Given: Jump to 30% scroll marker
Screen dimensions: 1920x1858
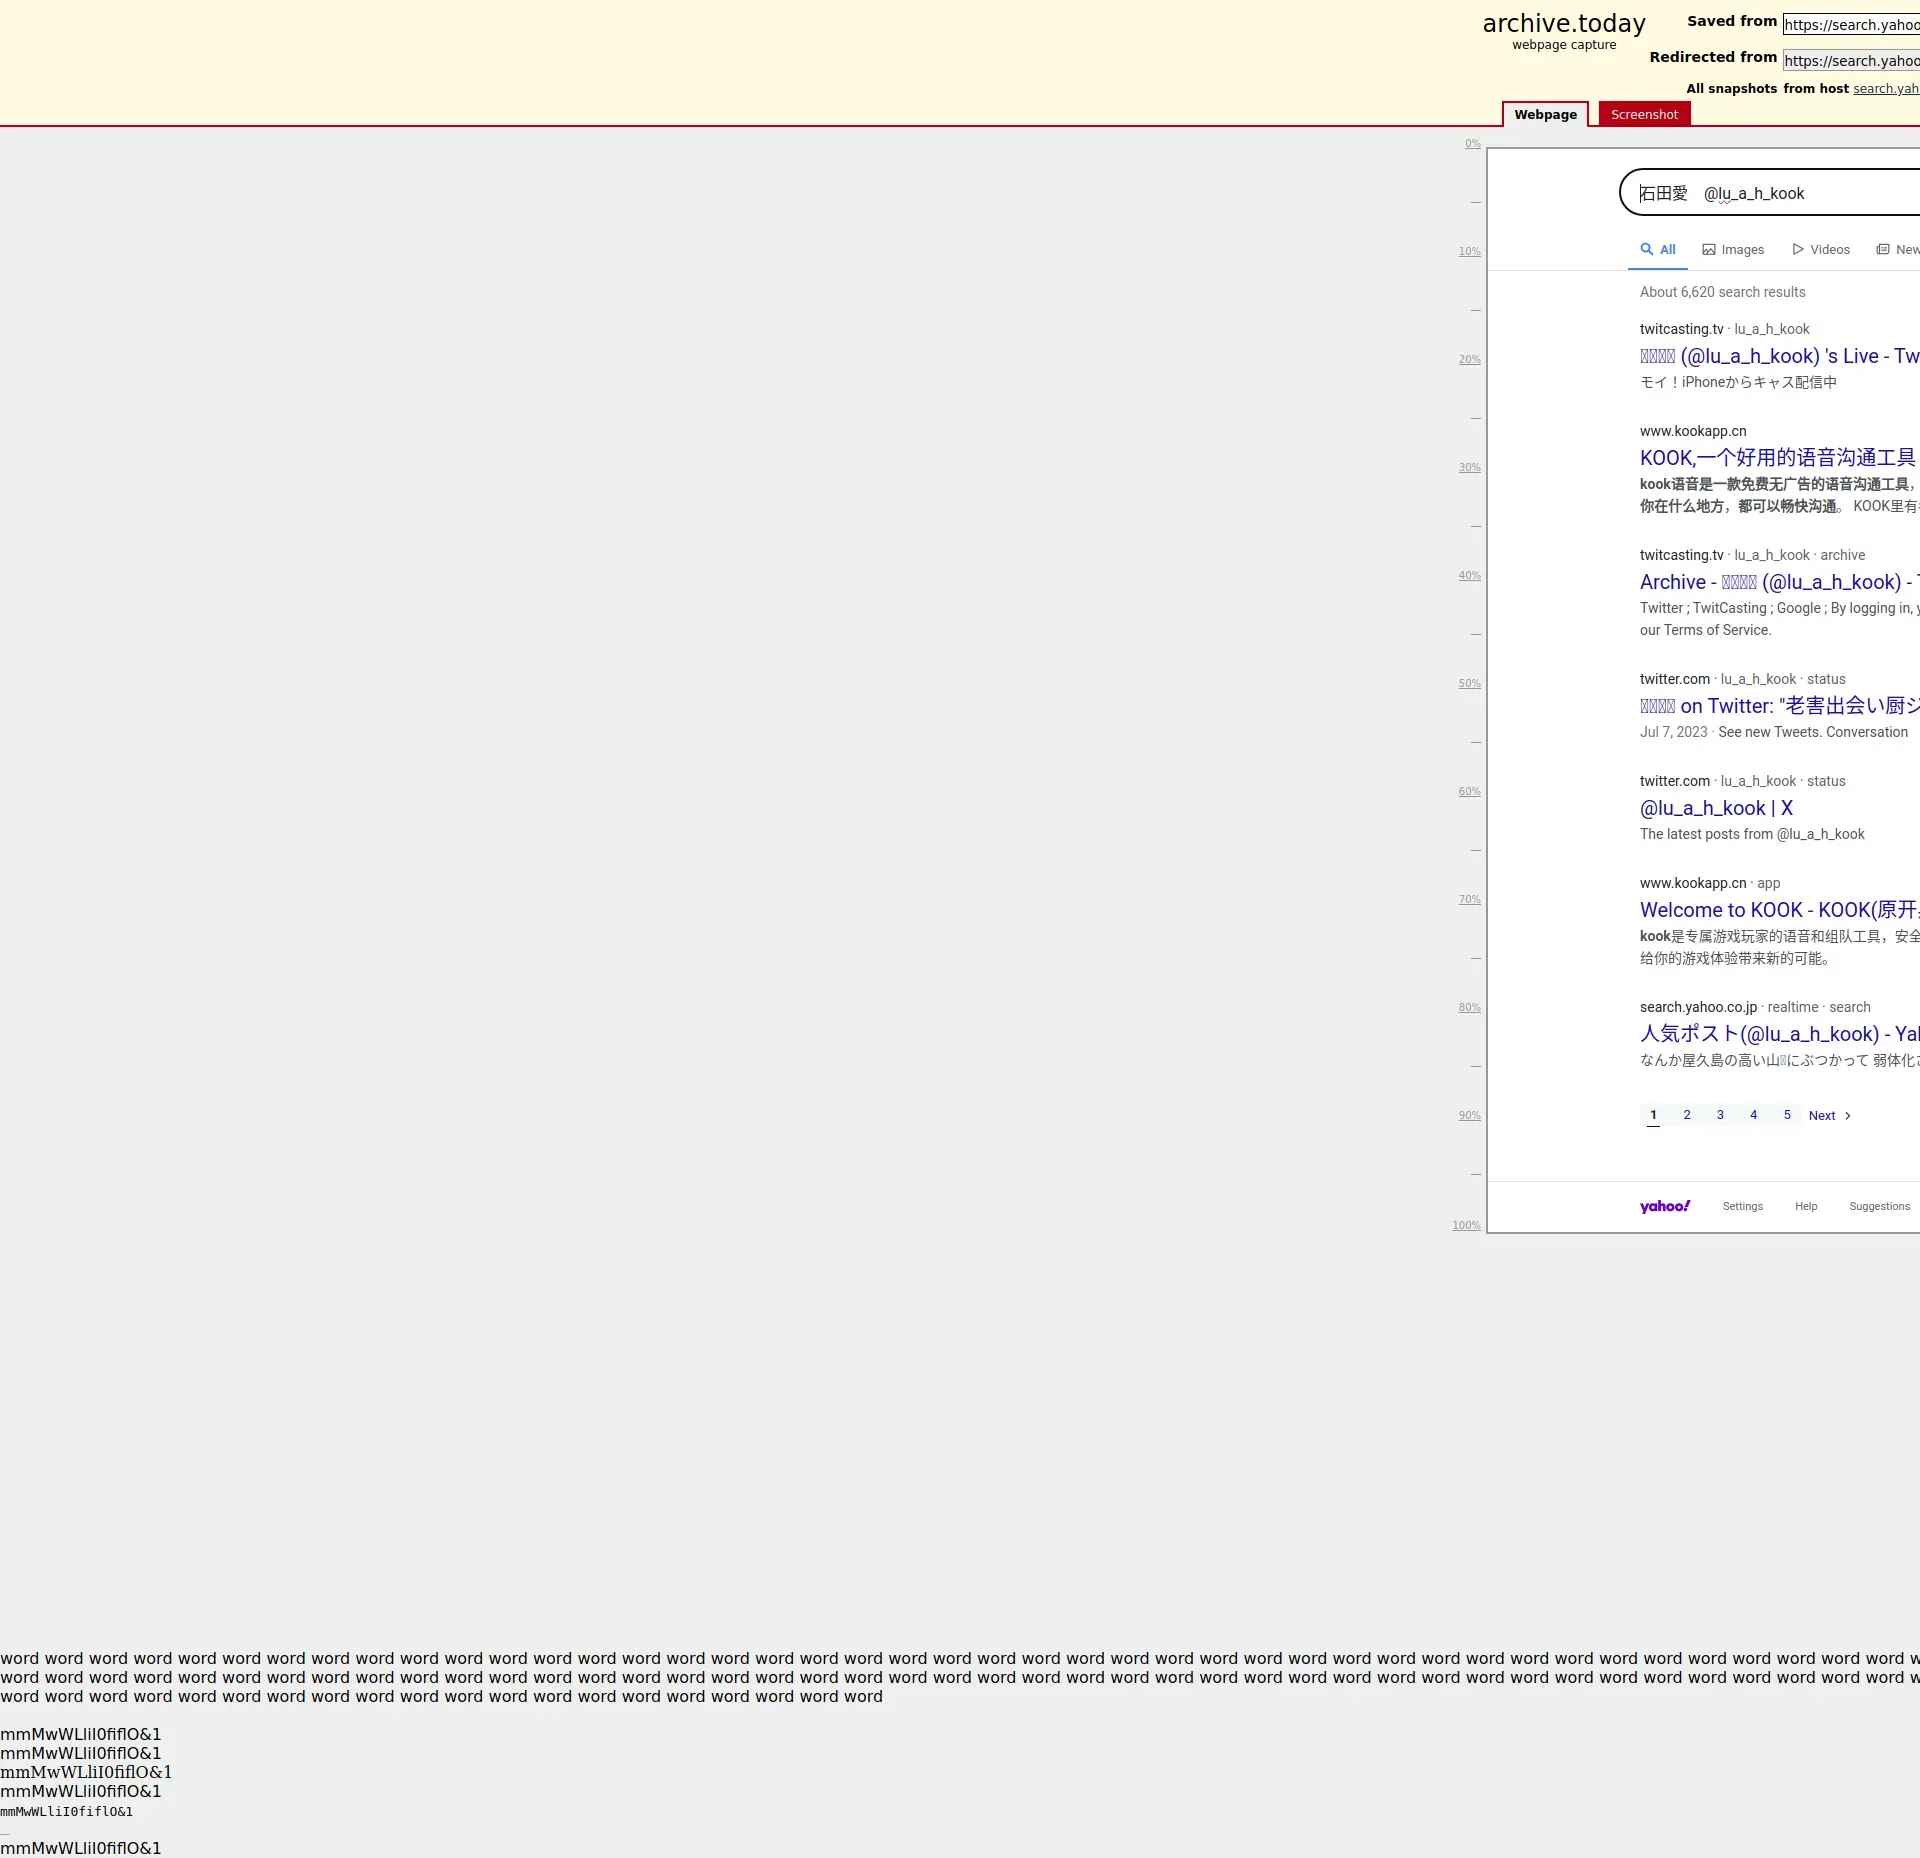Looking at the screenshot, I should point(1469,468).
